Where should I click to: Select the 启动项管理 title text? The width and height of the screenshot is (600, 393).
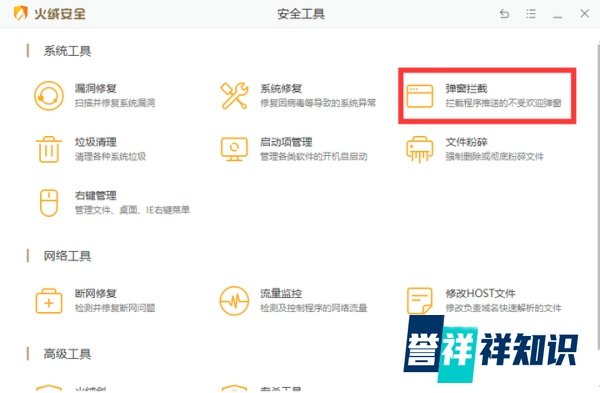point(286,142)
